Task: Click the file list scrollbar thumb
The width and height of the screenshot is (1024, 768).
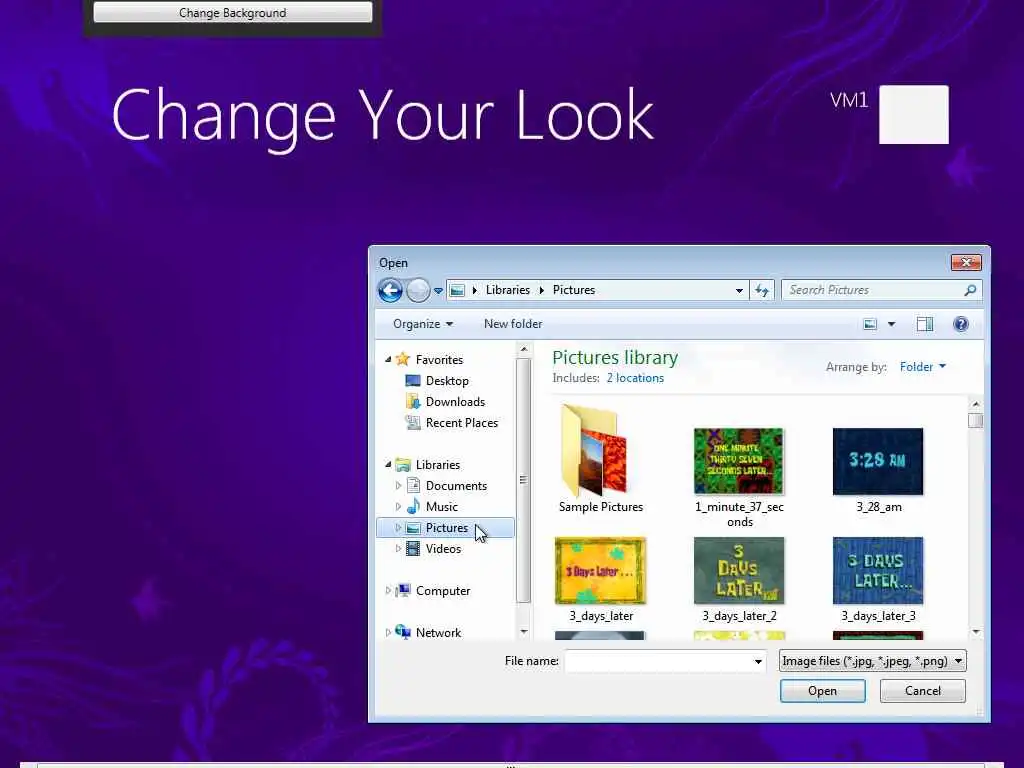Action: coord(976,421)
